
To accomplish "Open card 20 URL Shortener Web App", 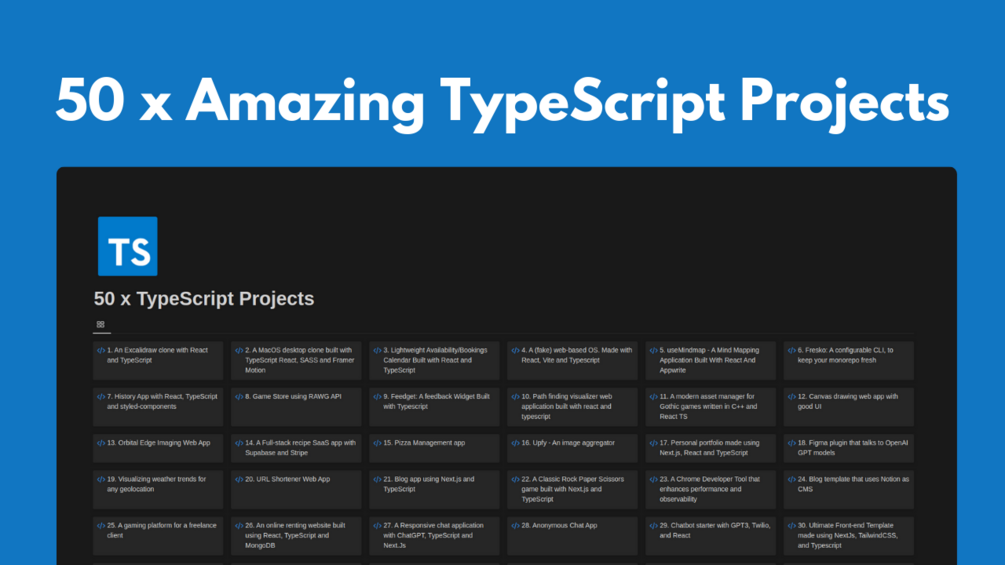I will (x=296, y=489).
